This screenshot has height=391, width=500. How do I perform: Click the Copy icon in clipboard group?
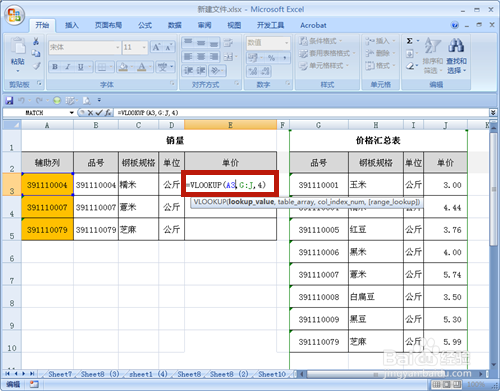pos(36,53)
